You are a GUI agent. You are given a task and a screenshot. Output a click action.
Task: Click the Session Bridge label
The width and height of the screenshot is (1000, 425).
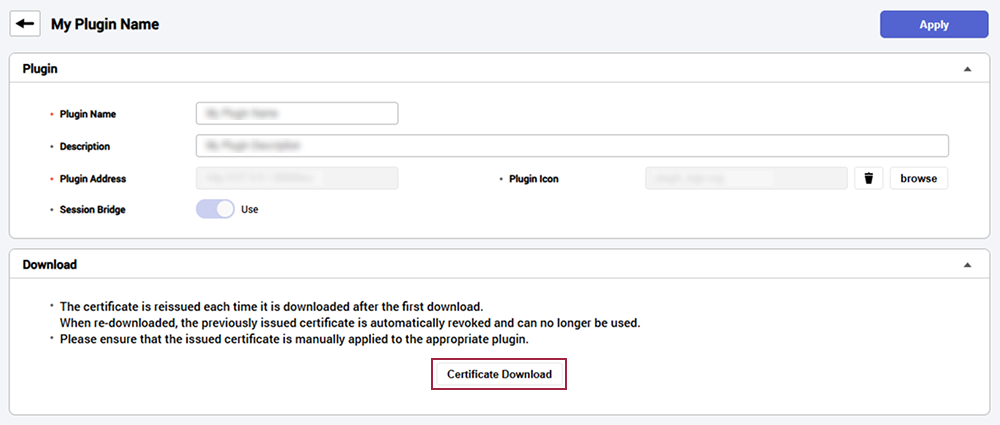[x=93, y=210]
